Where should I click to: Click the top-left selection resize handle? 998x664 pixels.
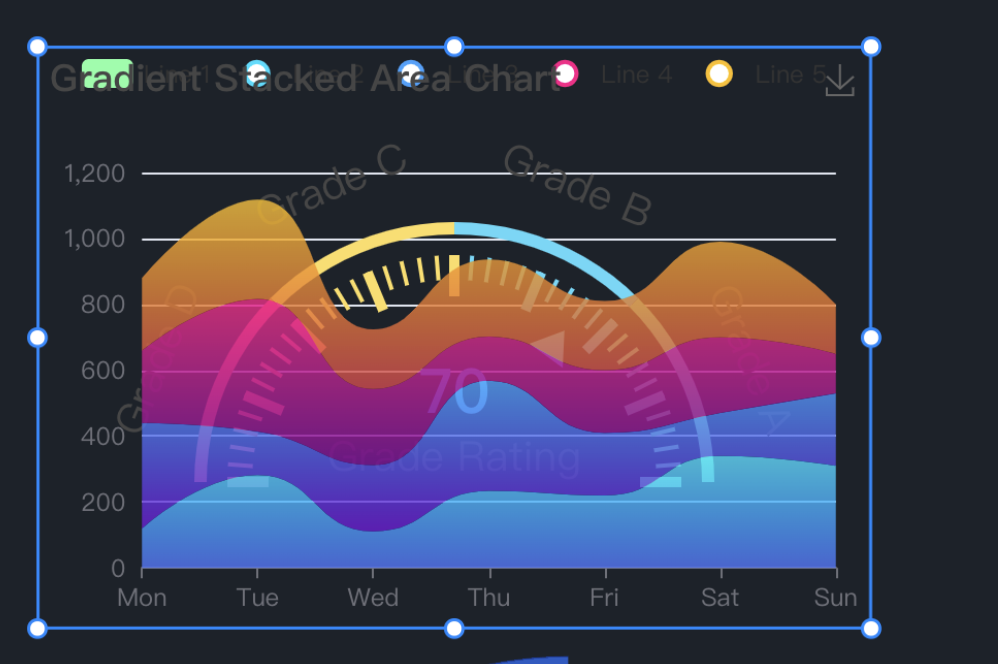pos(37,47)
